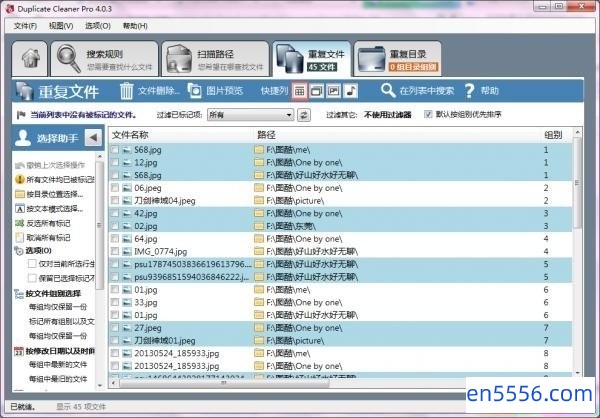Click 在列表中搜索 magnifier icon

pos(388,91)
